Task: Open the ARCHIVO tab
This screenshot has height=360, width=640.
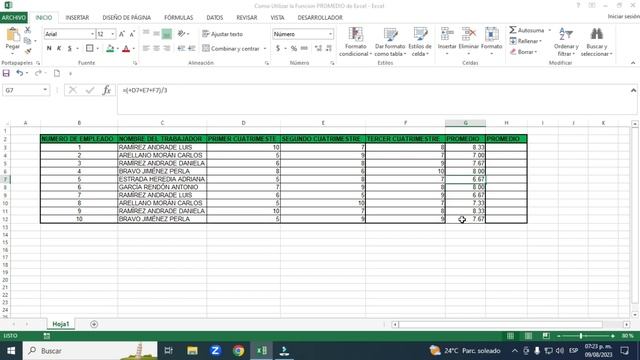Action: [x=13, y=18]
